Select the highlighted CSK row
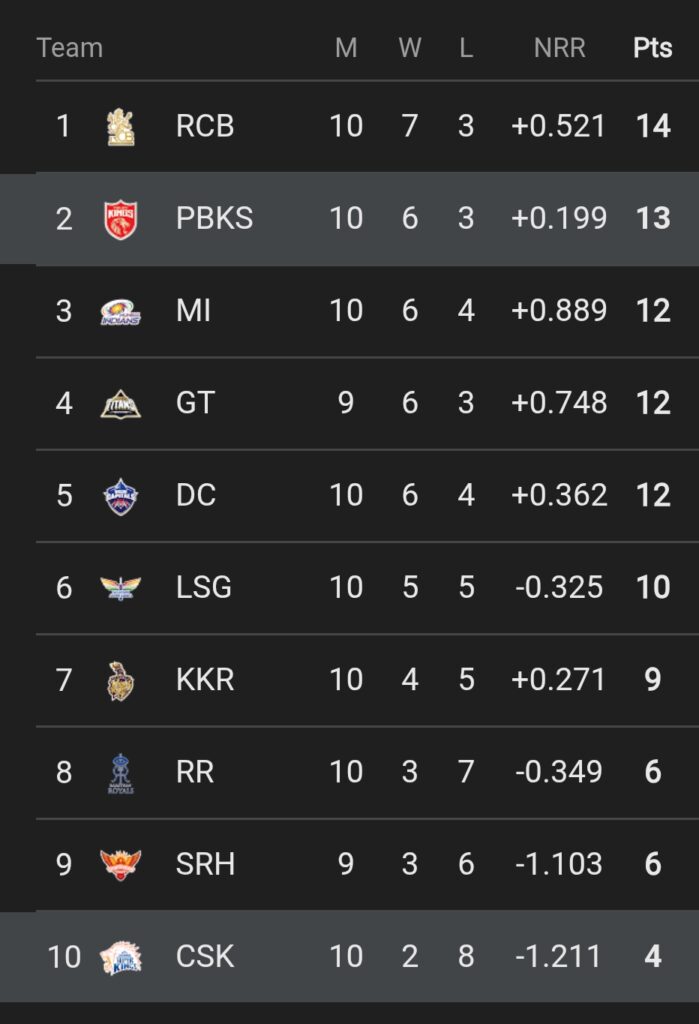This screenshot has height=1024, width=699. (350, 956)
